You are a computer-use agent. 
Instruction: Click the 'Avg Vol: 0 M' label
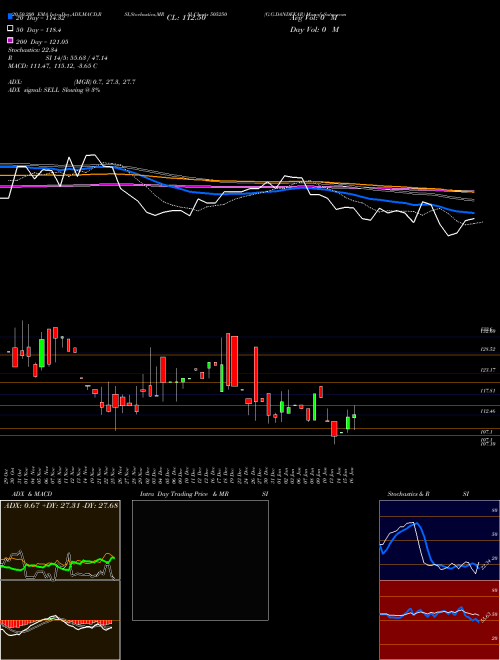(314, 19)
